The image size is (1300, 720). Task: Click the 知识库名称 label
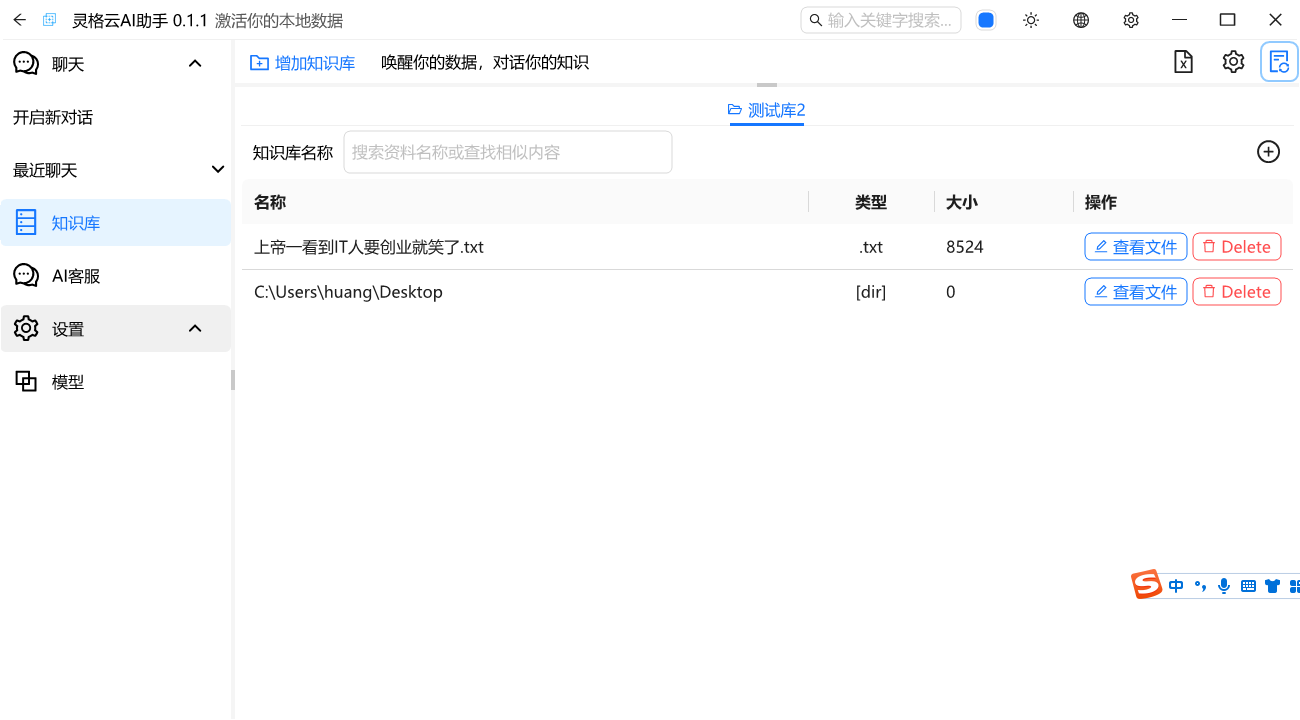pos(293,152)
